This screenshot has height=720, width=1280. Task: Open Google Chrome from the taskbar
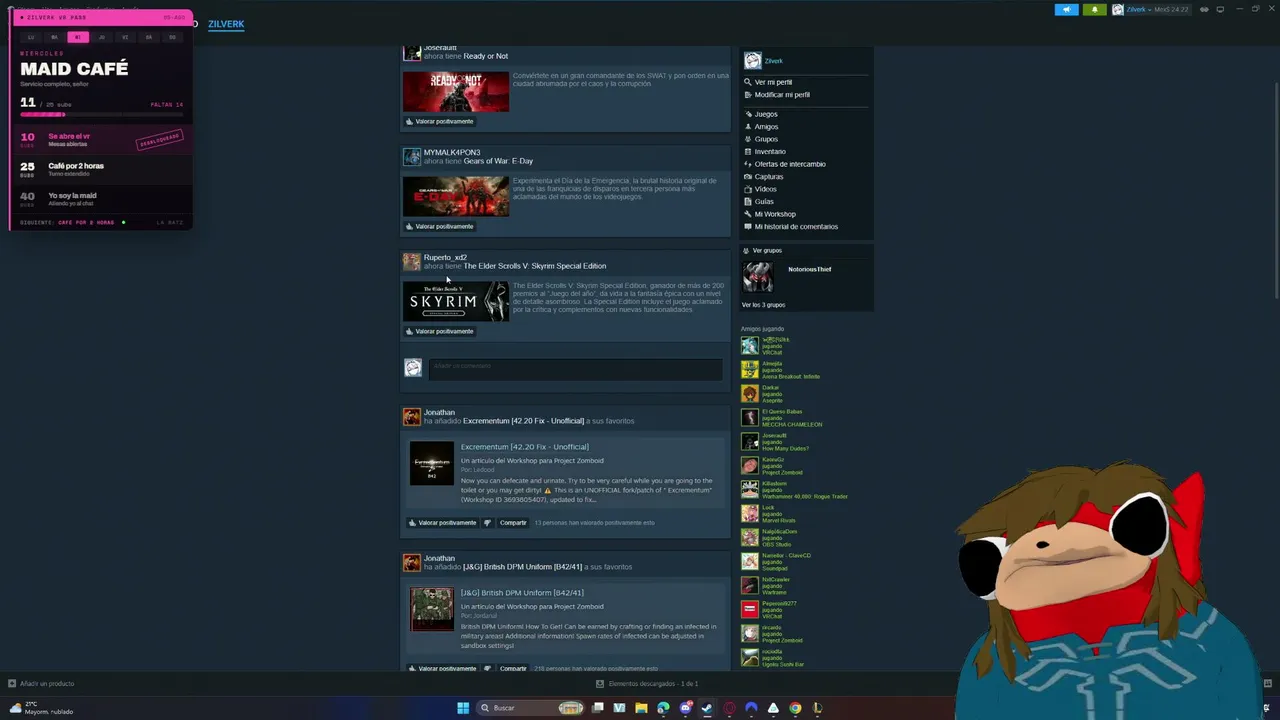point(795,708)
